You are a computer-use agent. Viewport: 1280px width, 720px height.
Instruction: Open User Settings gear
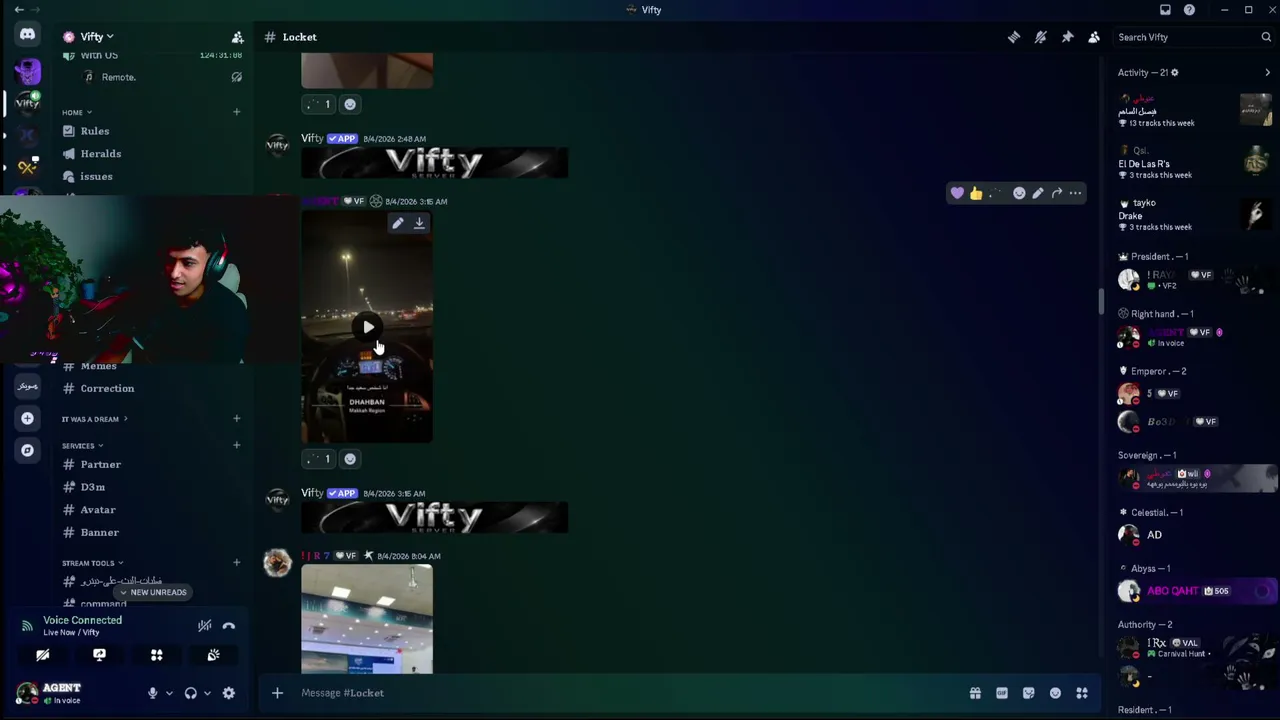click(x=228, y=693)
